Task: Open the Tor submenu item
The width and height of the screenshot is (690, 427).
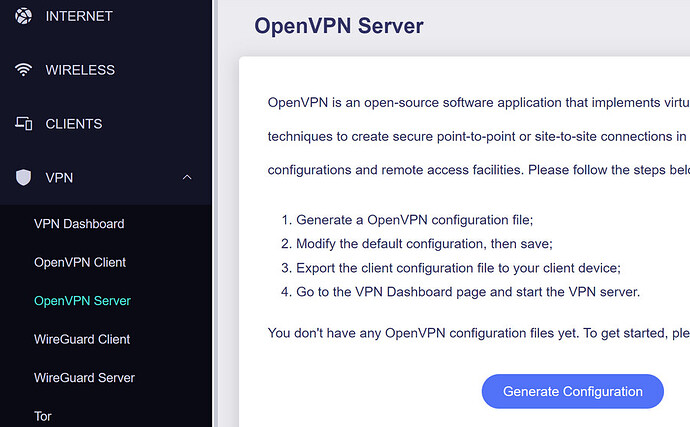Action: [x=42, y=416]
